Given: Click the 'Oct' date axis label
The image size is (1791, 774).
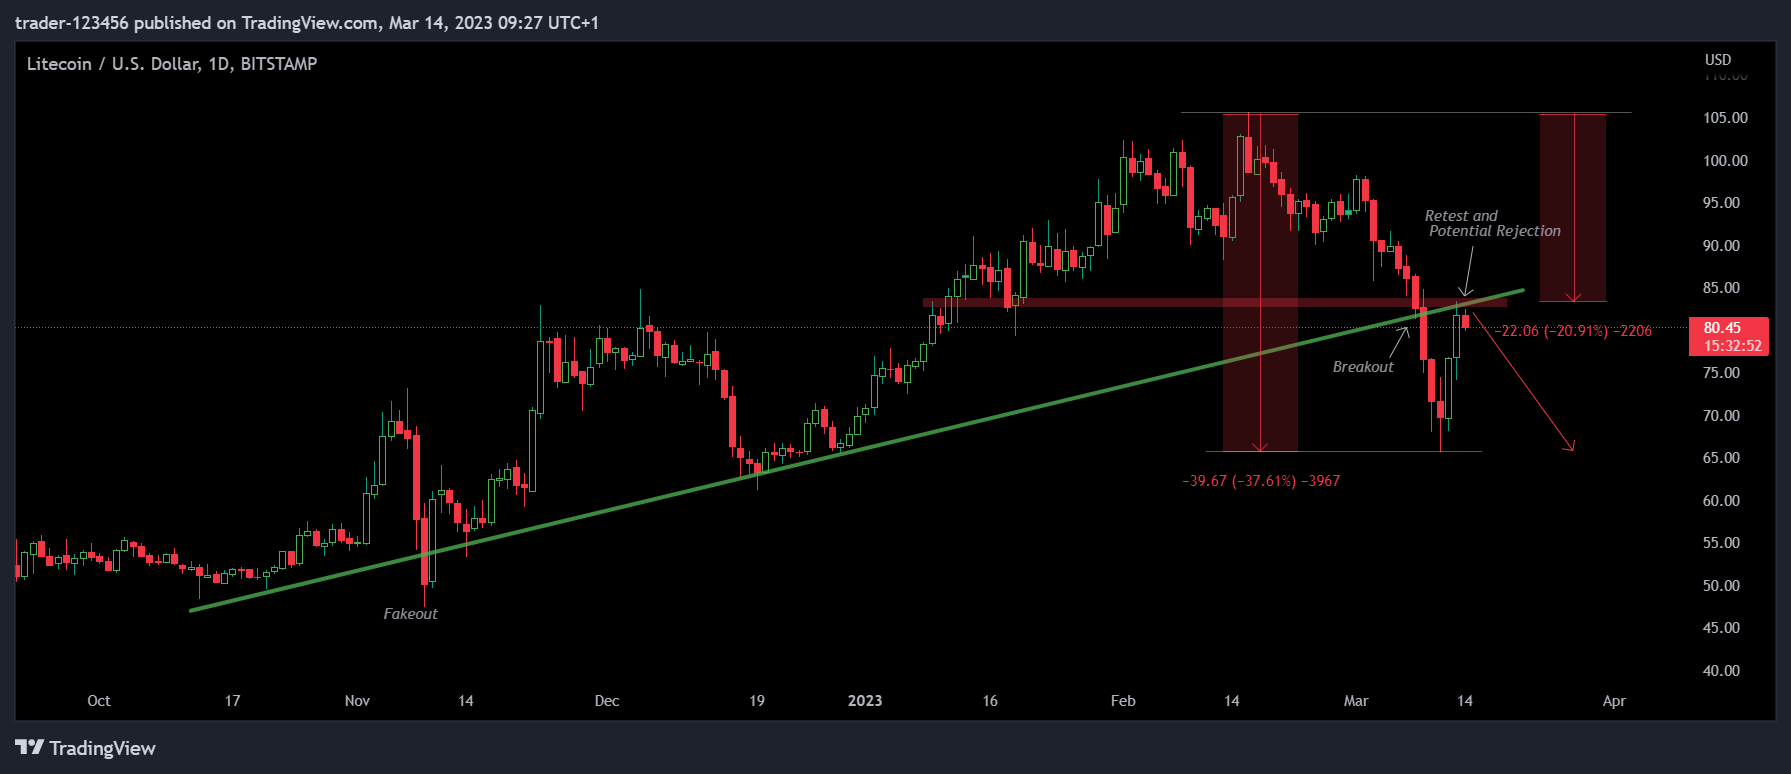Looking at the screenshot, I should pos(99,701).
